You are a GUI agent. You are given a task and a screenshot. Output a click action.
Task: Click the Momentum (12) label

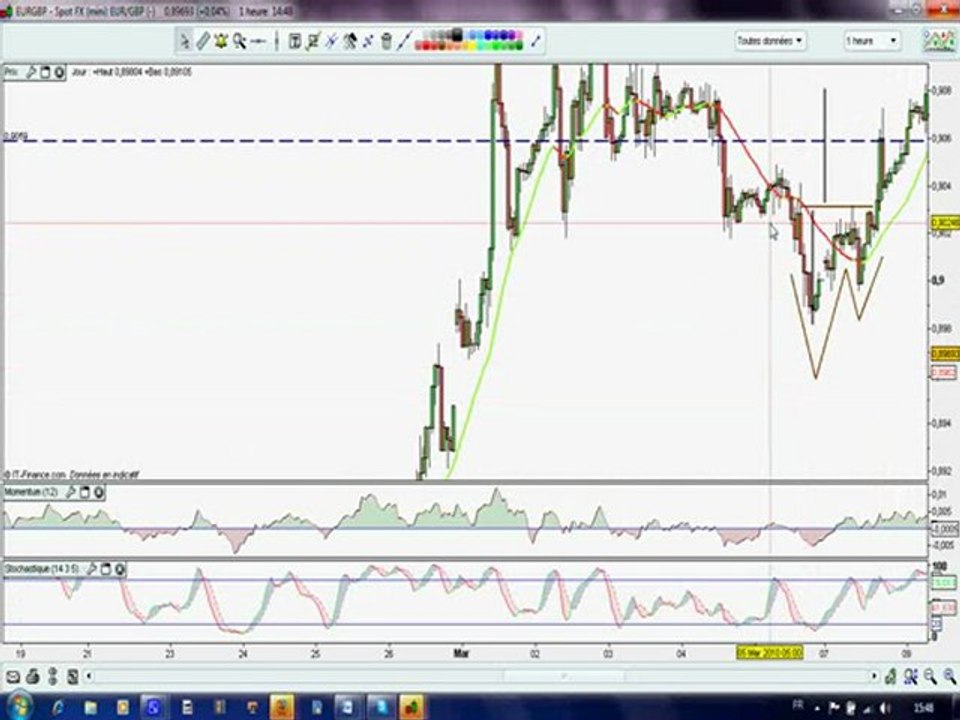click(x=31, y=492)
